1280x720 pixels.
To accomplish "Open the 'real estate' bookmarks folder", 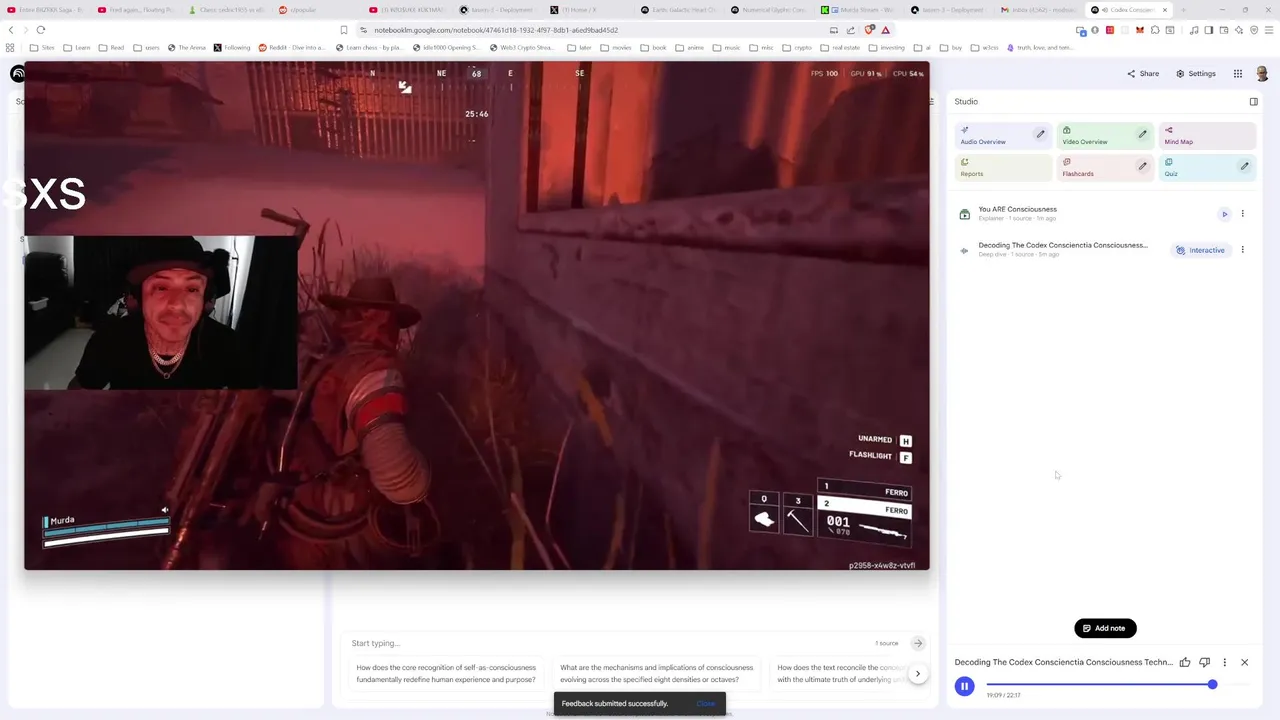I will click(x=841, y=47).
